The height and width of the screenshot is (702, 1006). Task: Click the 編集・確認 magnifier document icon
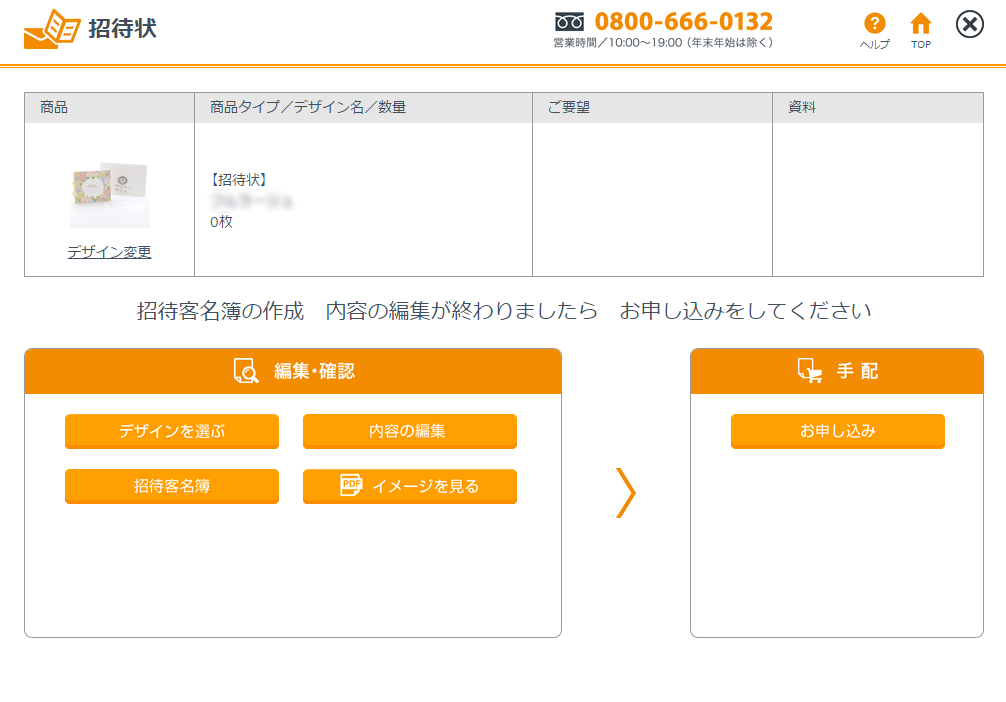(x=246, y=371)
